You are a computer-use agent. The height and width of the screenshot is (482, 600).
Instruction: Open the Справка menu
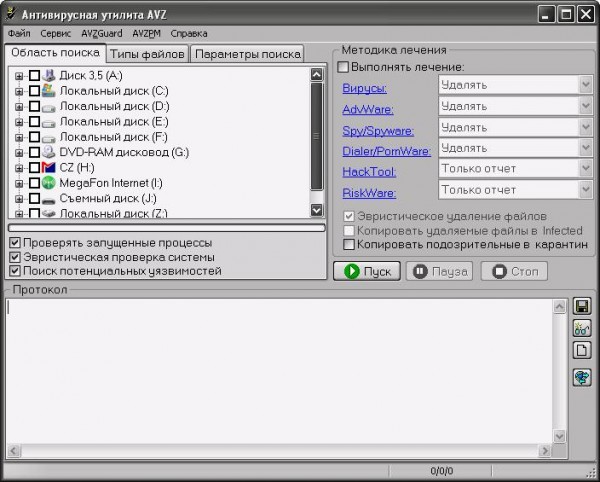189,33
